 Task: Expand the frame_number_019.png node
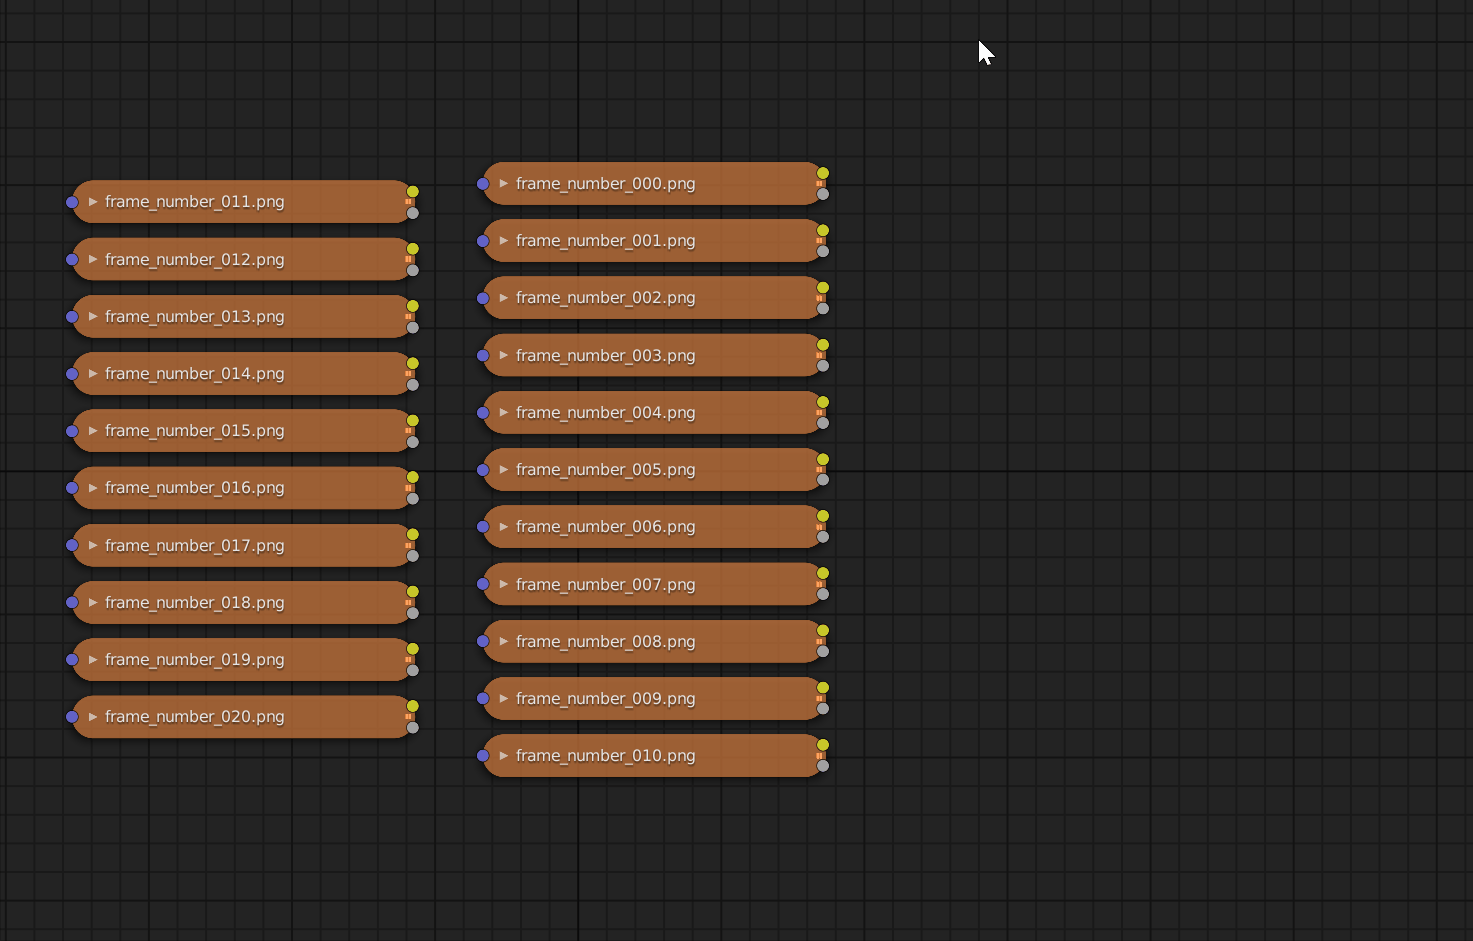tap(93, 660)
